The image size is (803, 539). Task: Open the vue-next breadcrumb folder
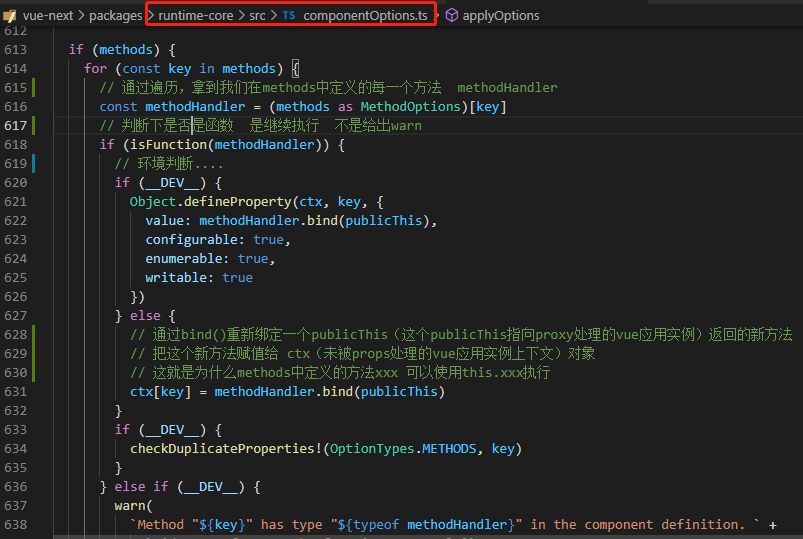point(48,15)
